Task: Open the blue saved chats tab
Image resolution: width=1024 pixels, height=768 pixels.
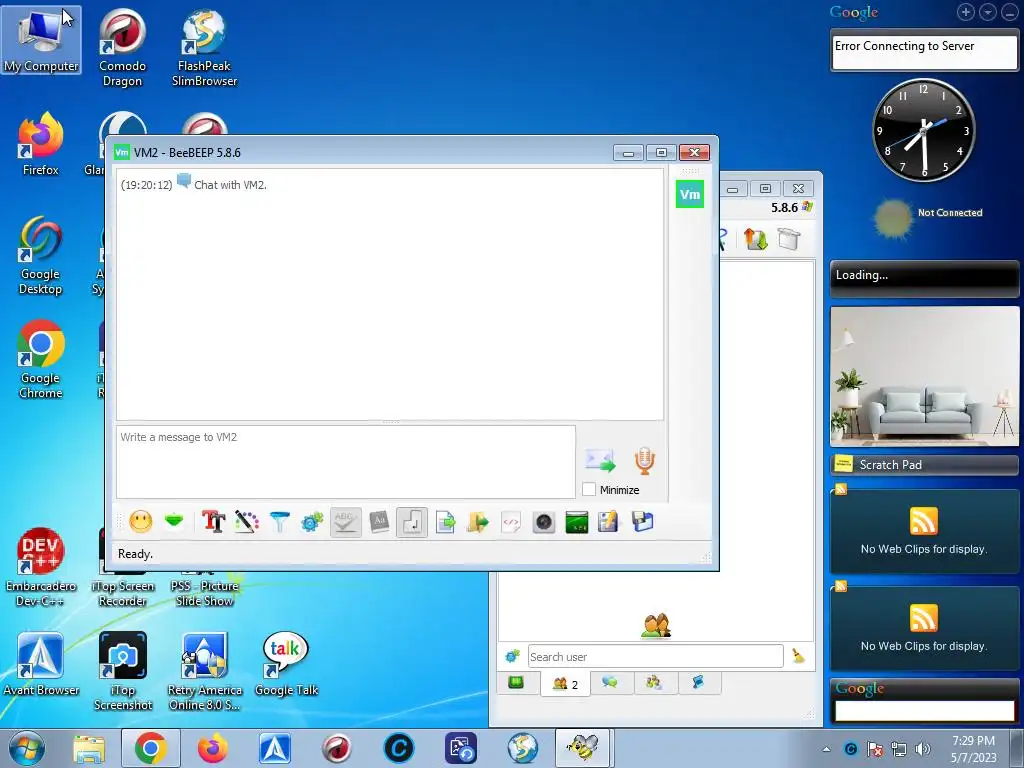Action: click(x=698, y=682)
